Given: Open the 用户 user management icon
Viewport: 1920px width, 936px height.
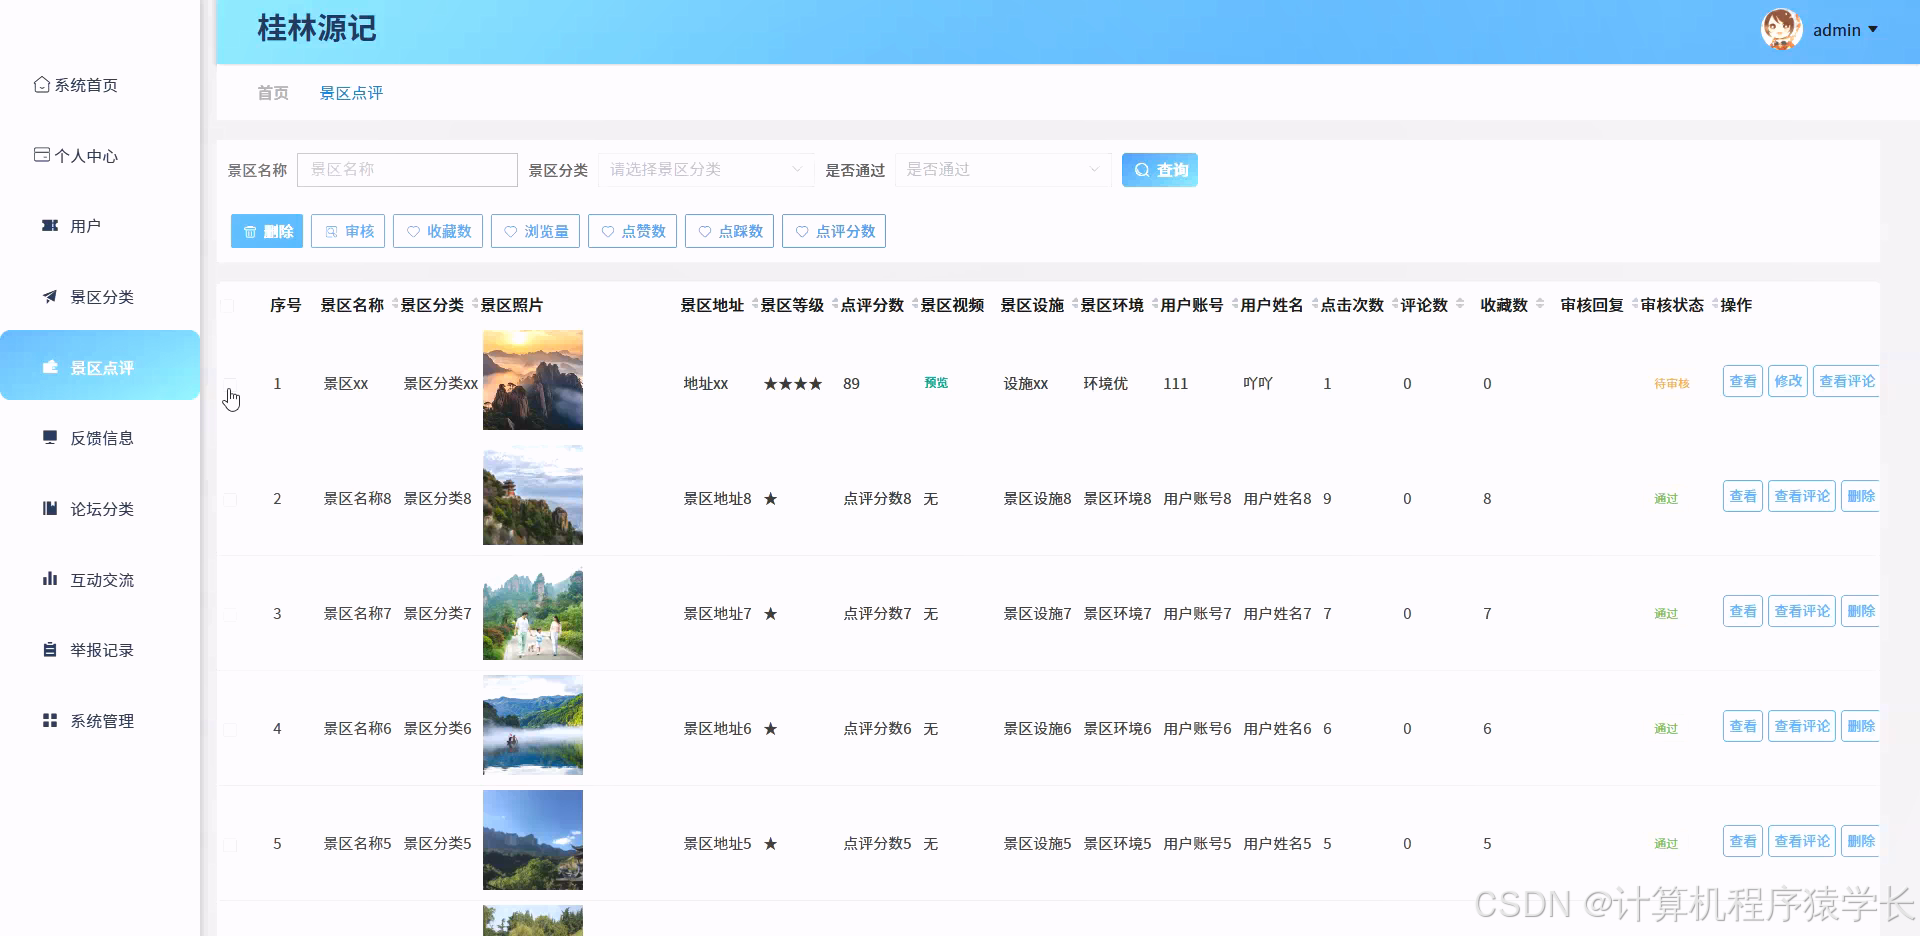Looking at the screenshot, I should pyautogui.click(x=49, y=225).
